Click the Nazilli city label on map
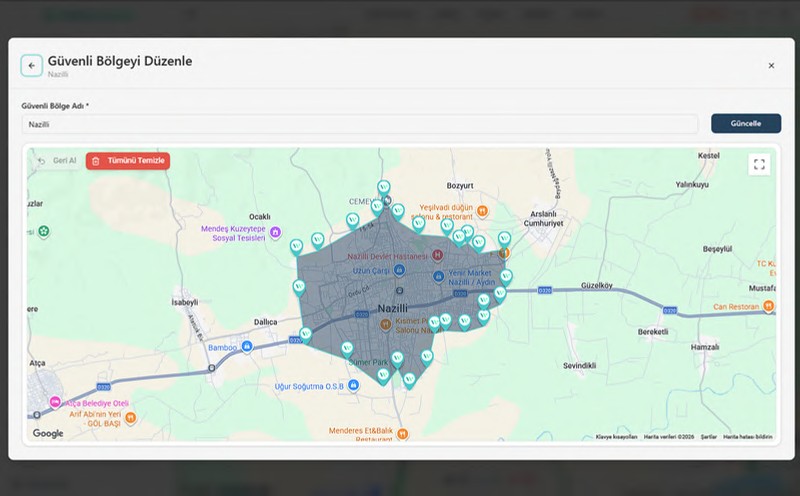Screen dimensions: 800x496 pos(392,308)
